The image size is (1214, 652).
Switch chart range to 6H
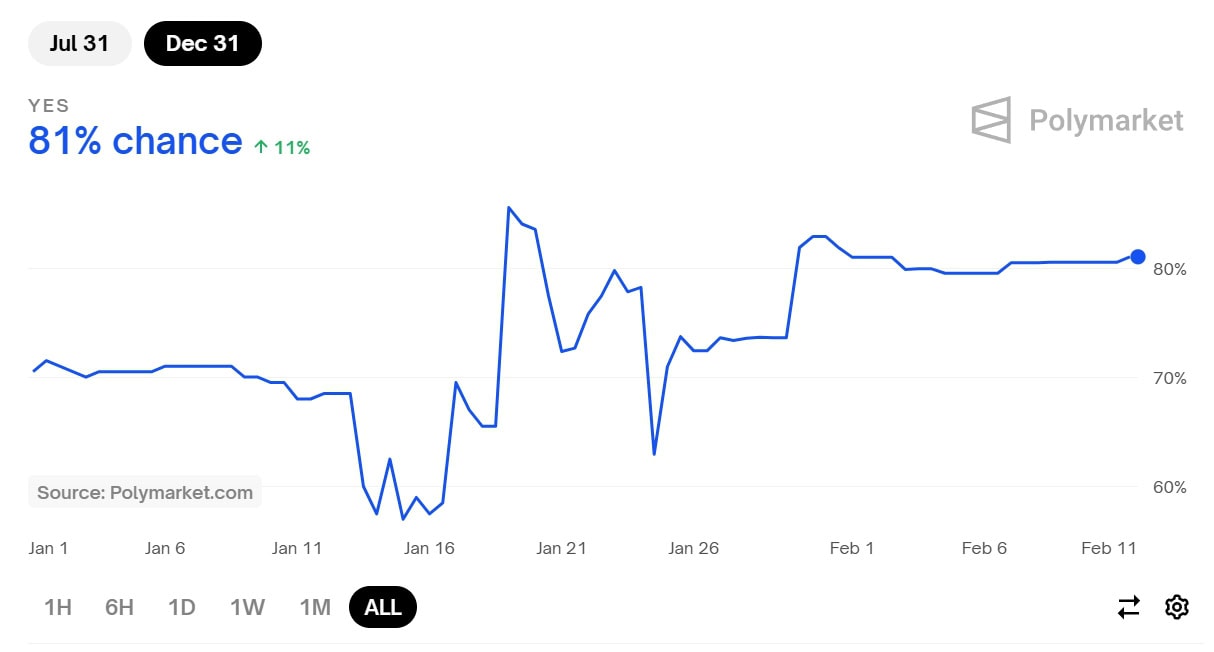point(119,607)
